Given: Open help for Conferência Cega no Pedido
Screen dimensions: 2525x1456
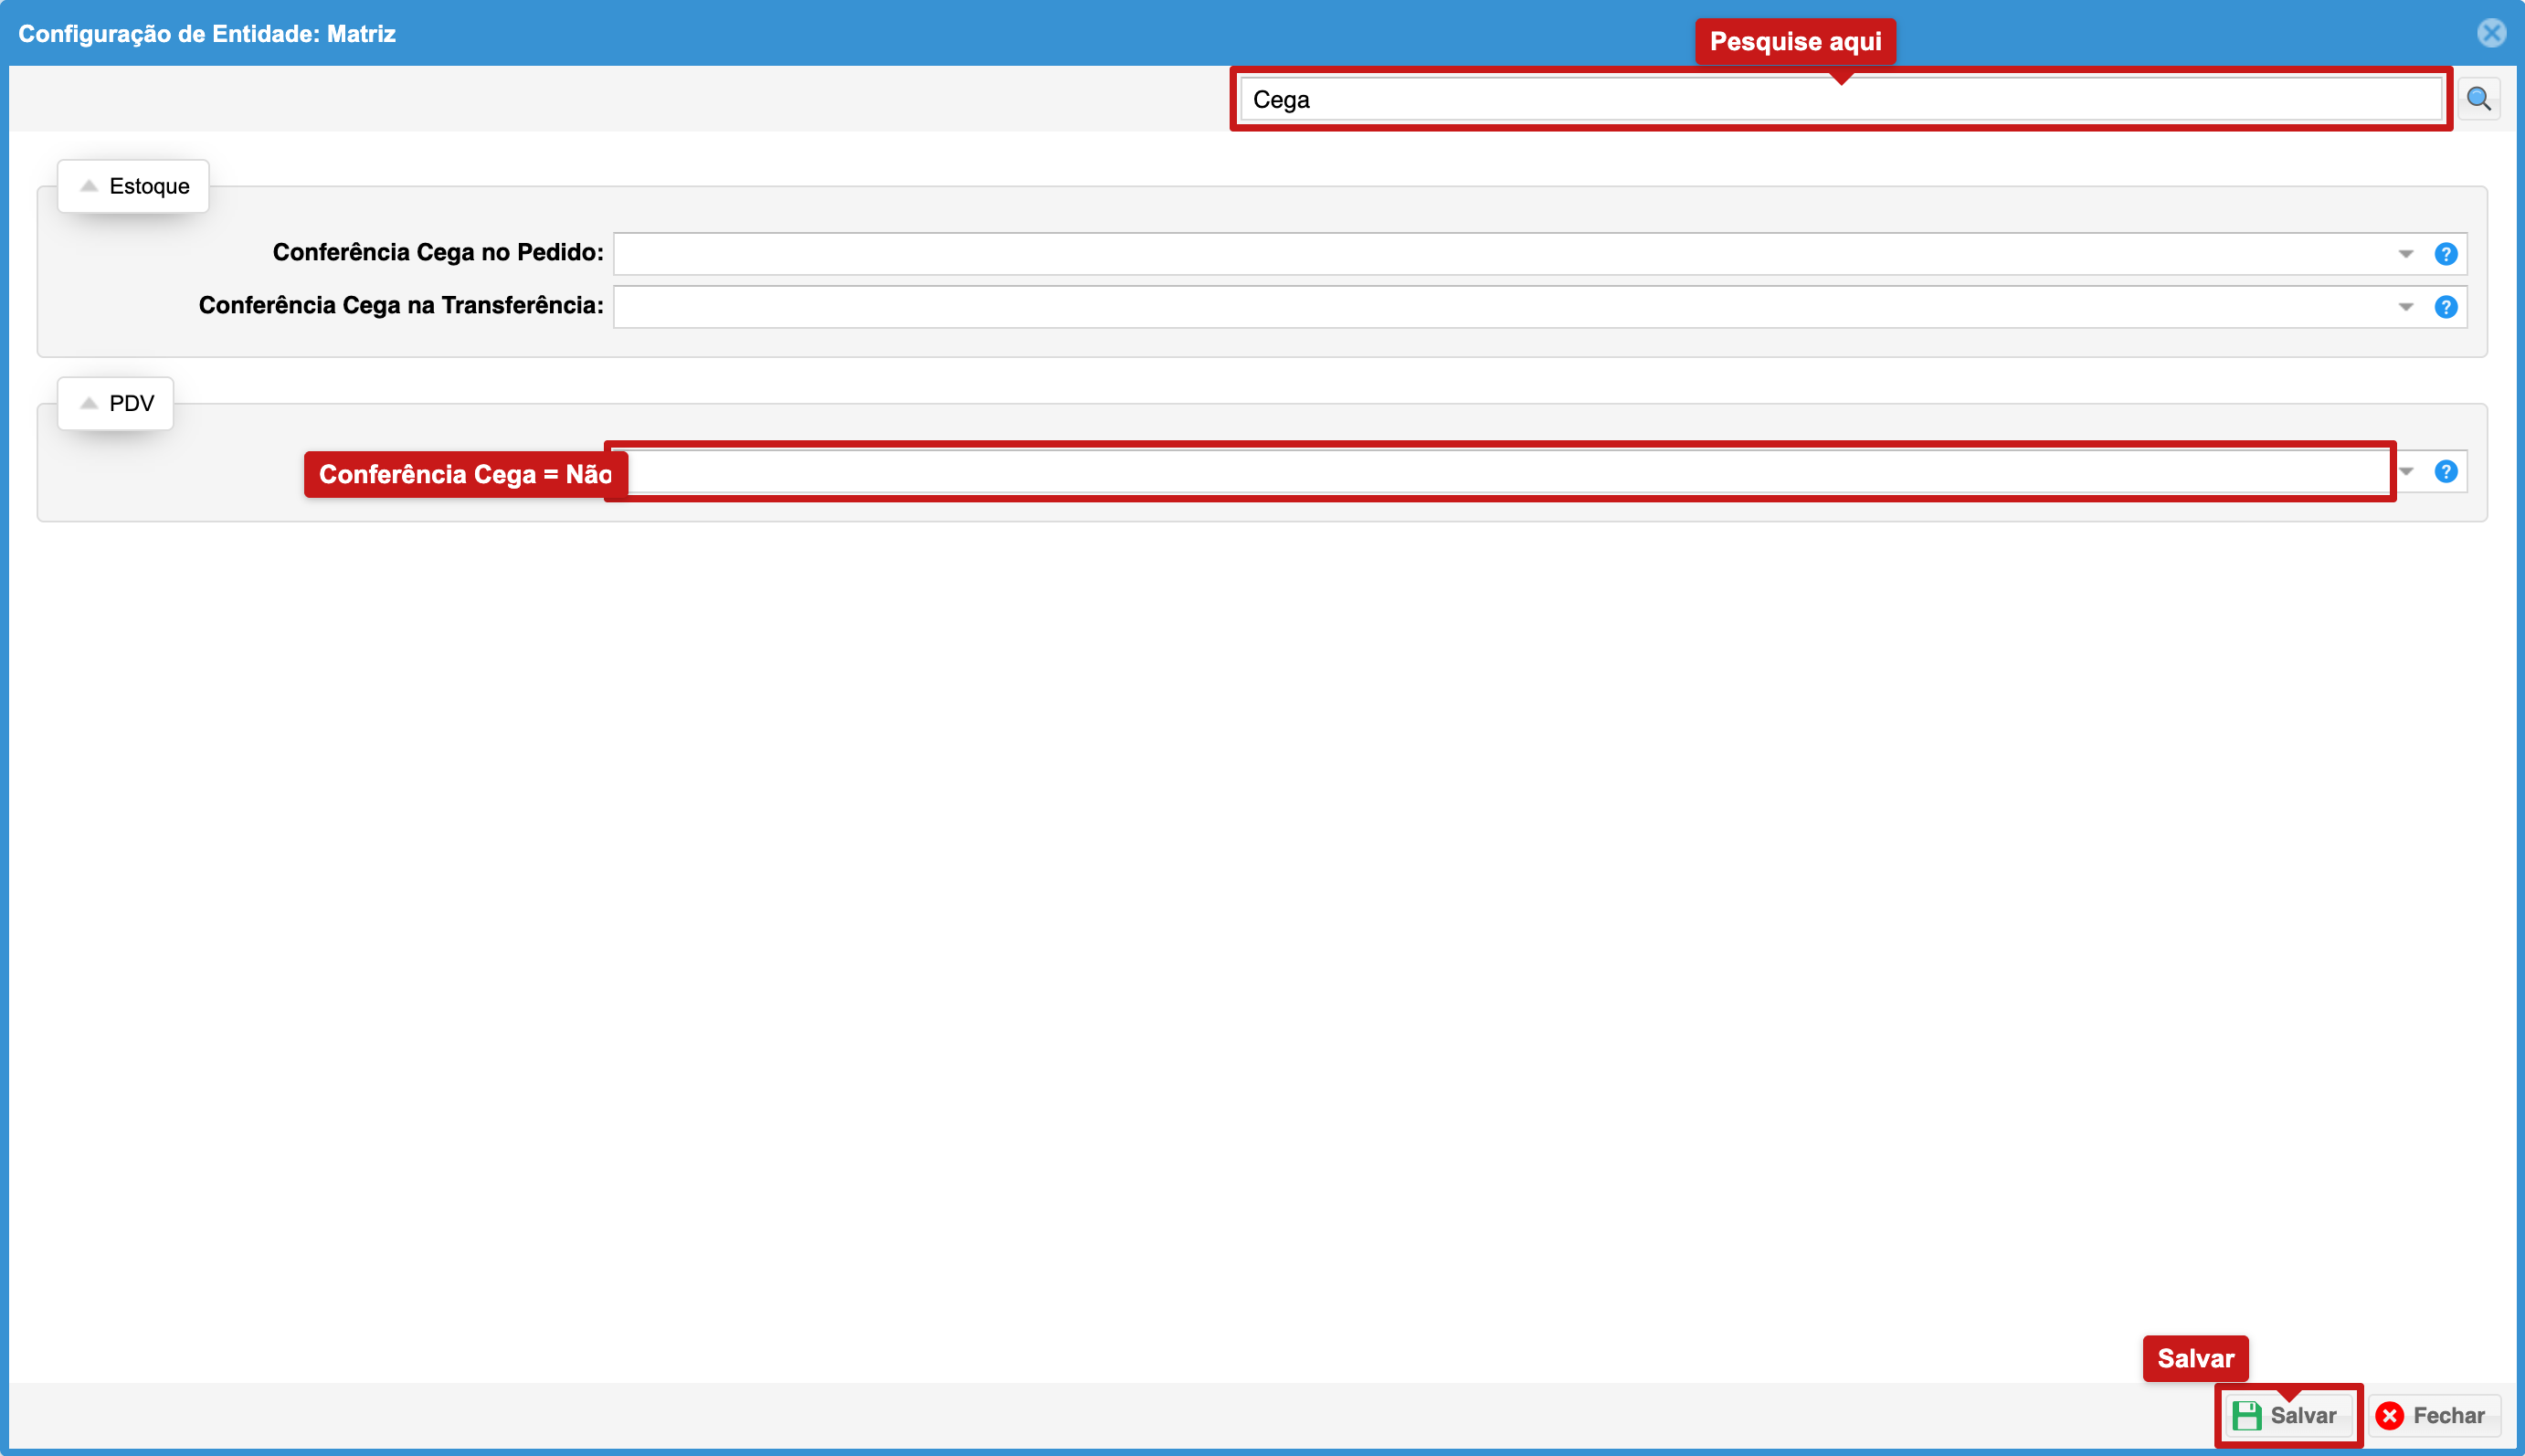Looking at the screenshot, I should (2445, 254).
